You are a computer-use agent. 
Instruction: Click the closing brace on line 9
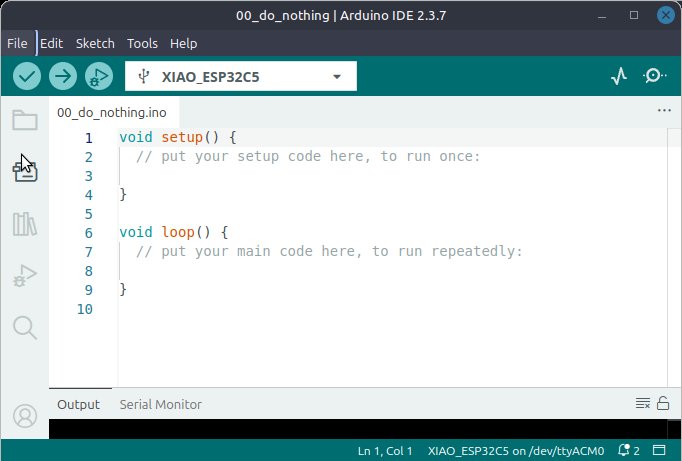click(123, 289)
